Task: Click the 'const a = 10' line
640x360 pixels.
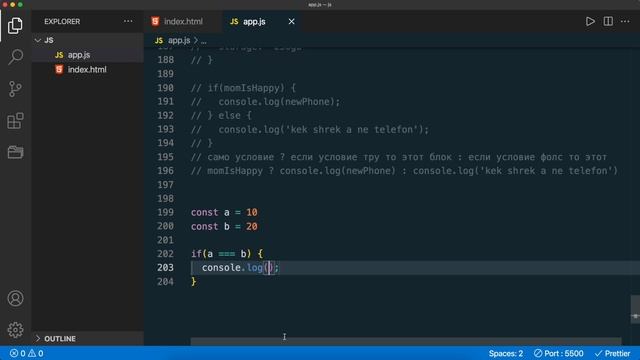Action: click(x=224, y=212)
